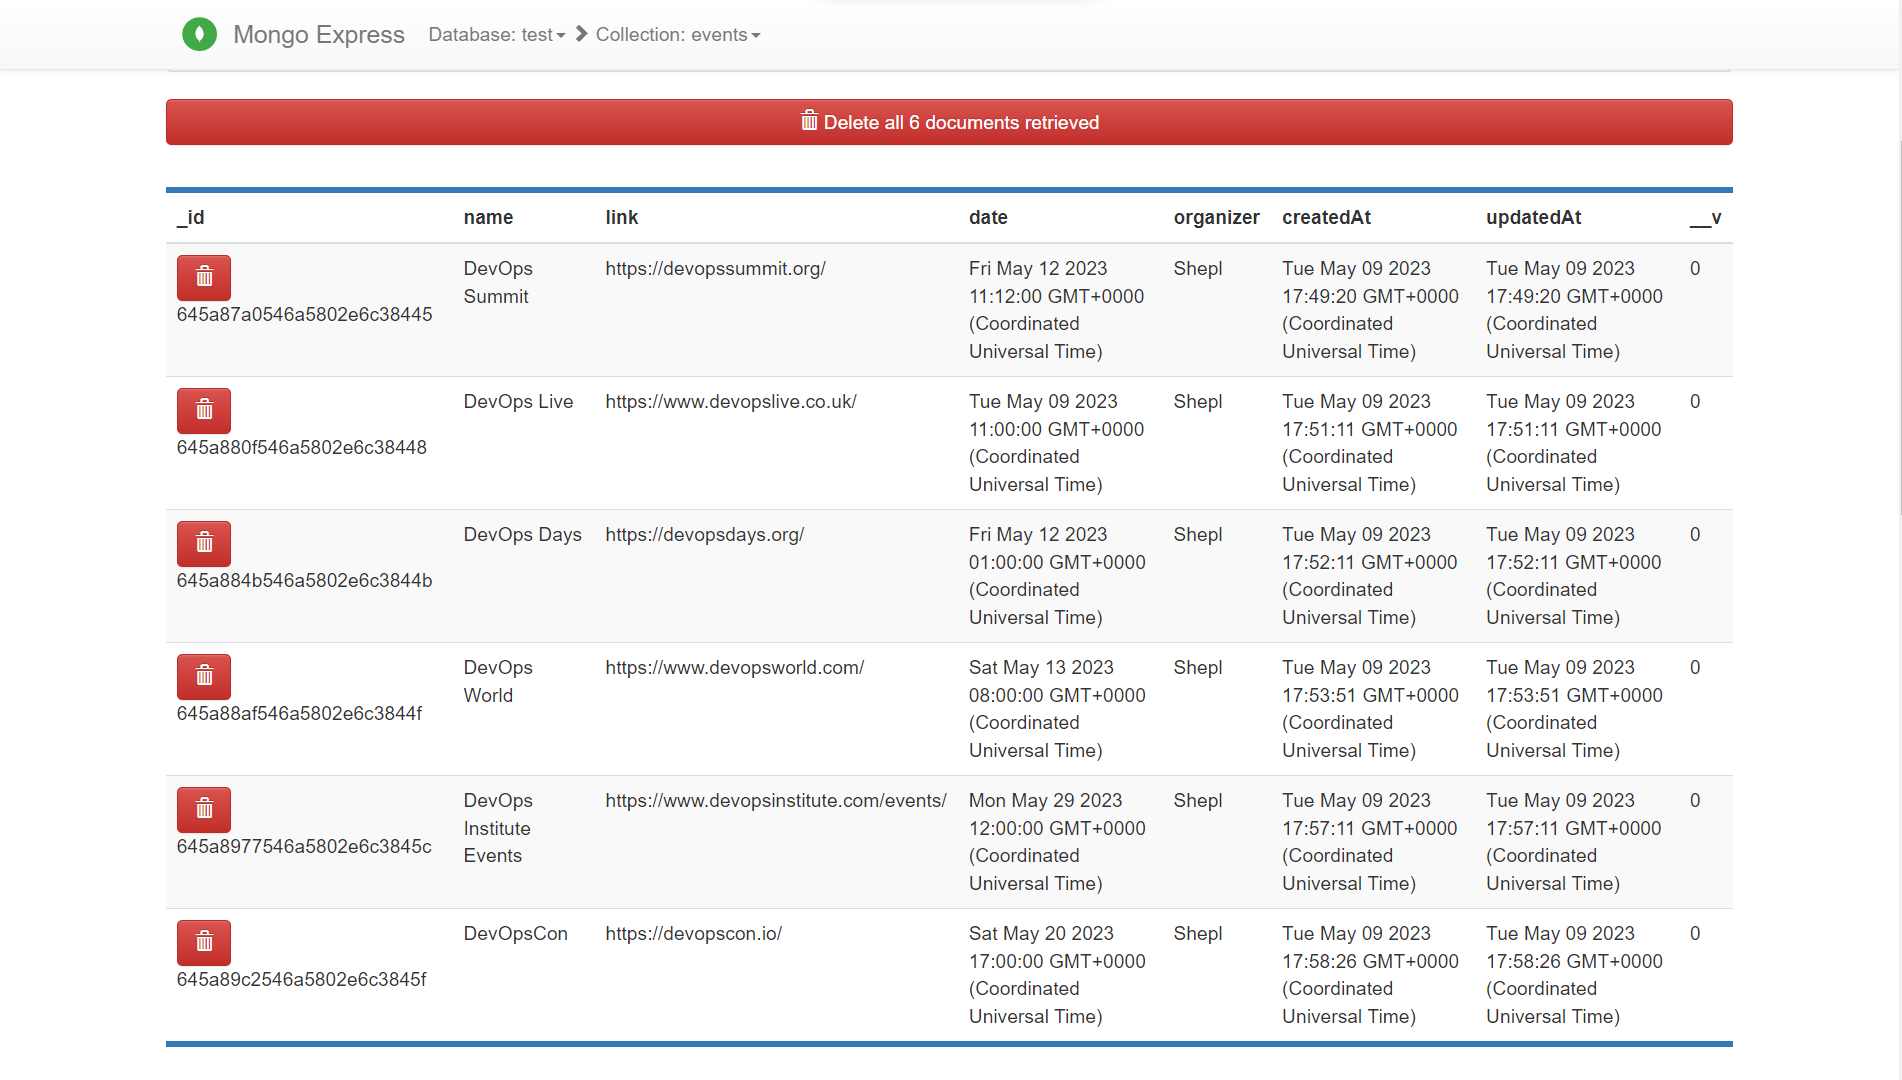Open document id 645a884b546a5802e6c3844b
1902x1080 pixels.
tap(305, 580)
